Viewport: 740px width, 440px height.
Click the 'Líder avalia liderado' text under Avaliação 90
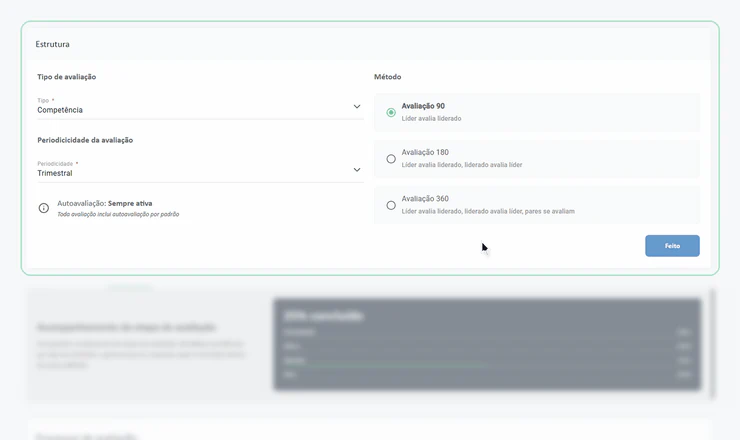pyautogui.click(x=431, y=118)
